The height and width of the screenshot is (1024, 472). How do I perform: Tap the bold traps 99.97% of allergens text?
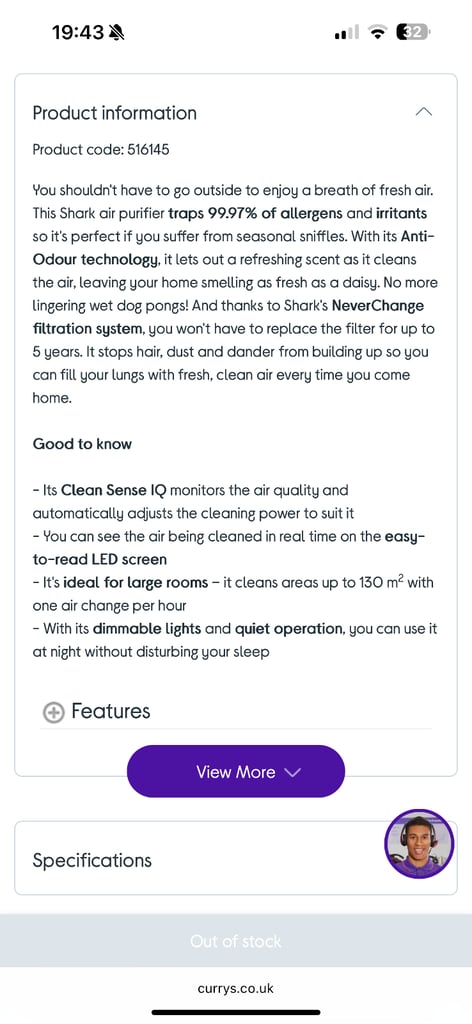click(270, 214)
